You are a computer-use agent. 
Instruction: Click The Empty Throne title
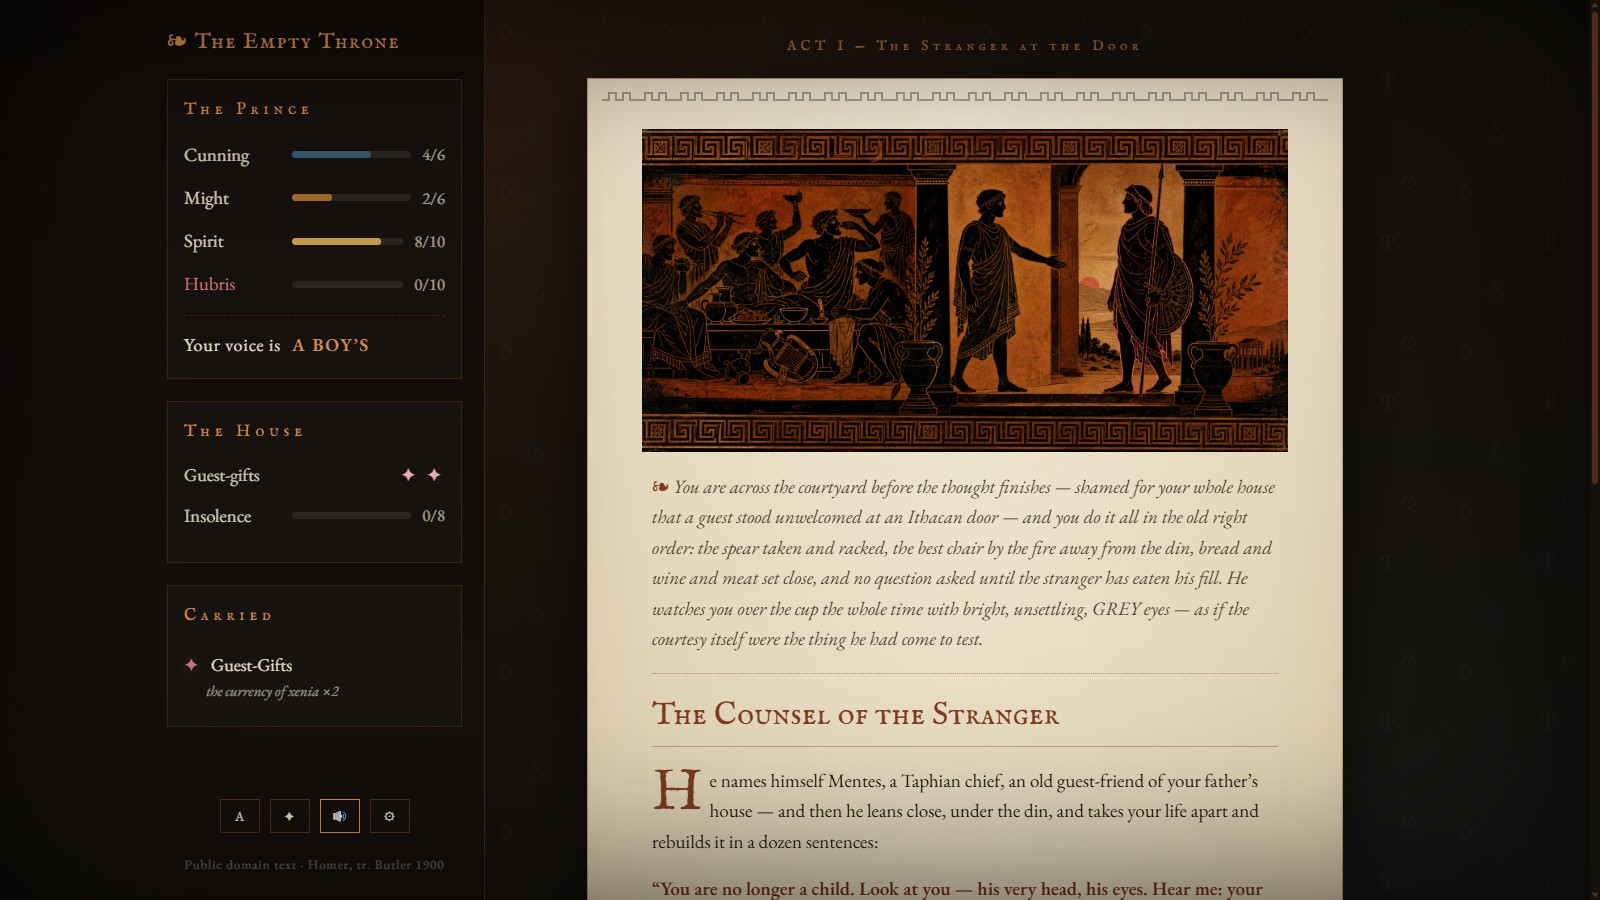coord(297,41)
